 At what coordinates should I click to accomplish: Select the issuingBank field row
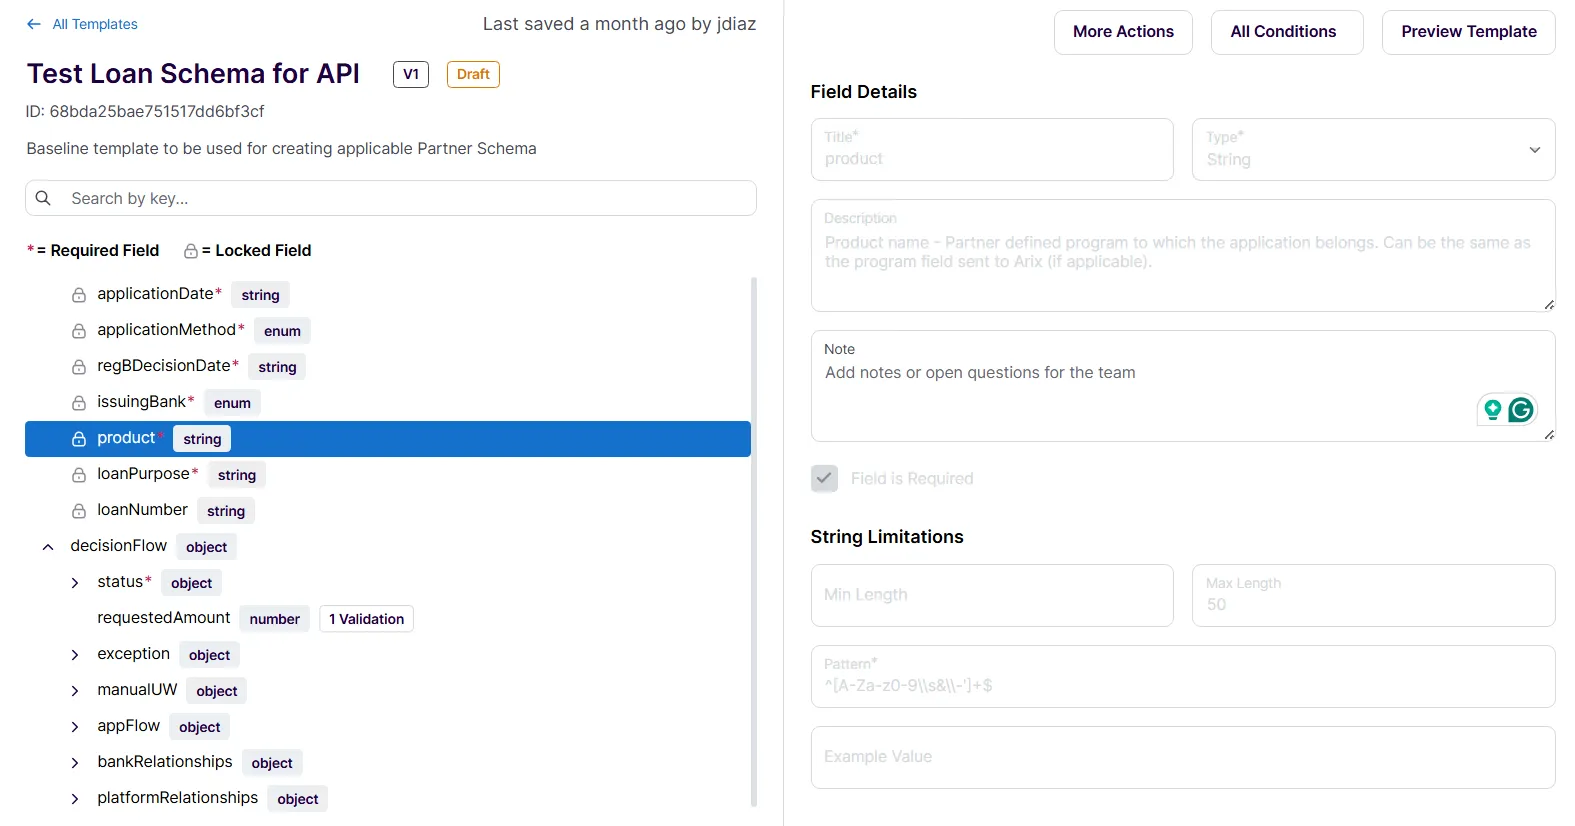388,403
